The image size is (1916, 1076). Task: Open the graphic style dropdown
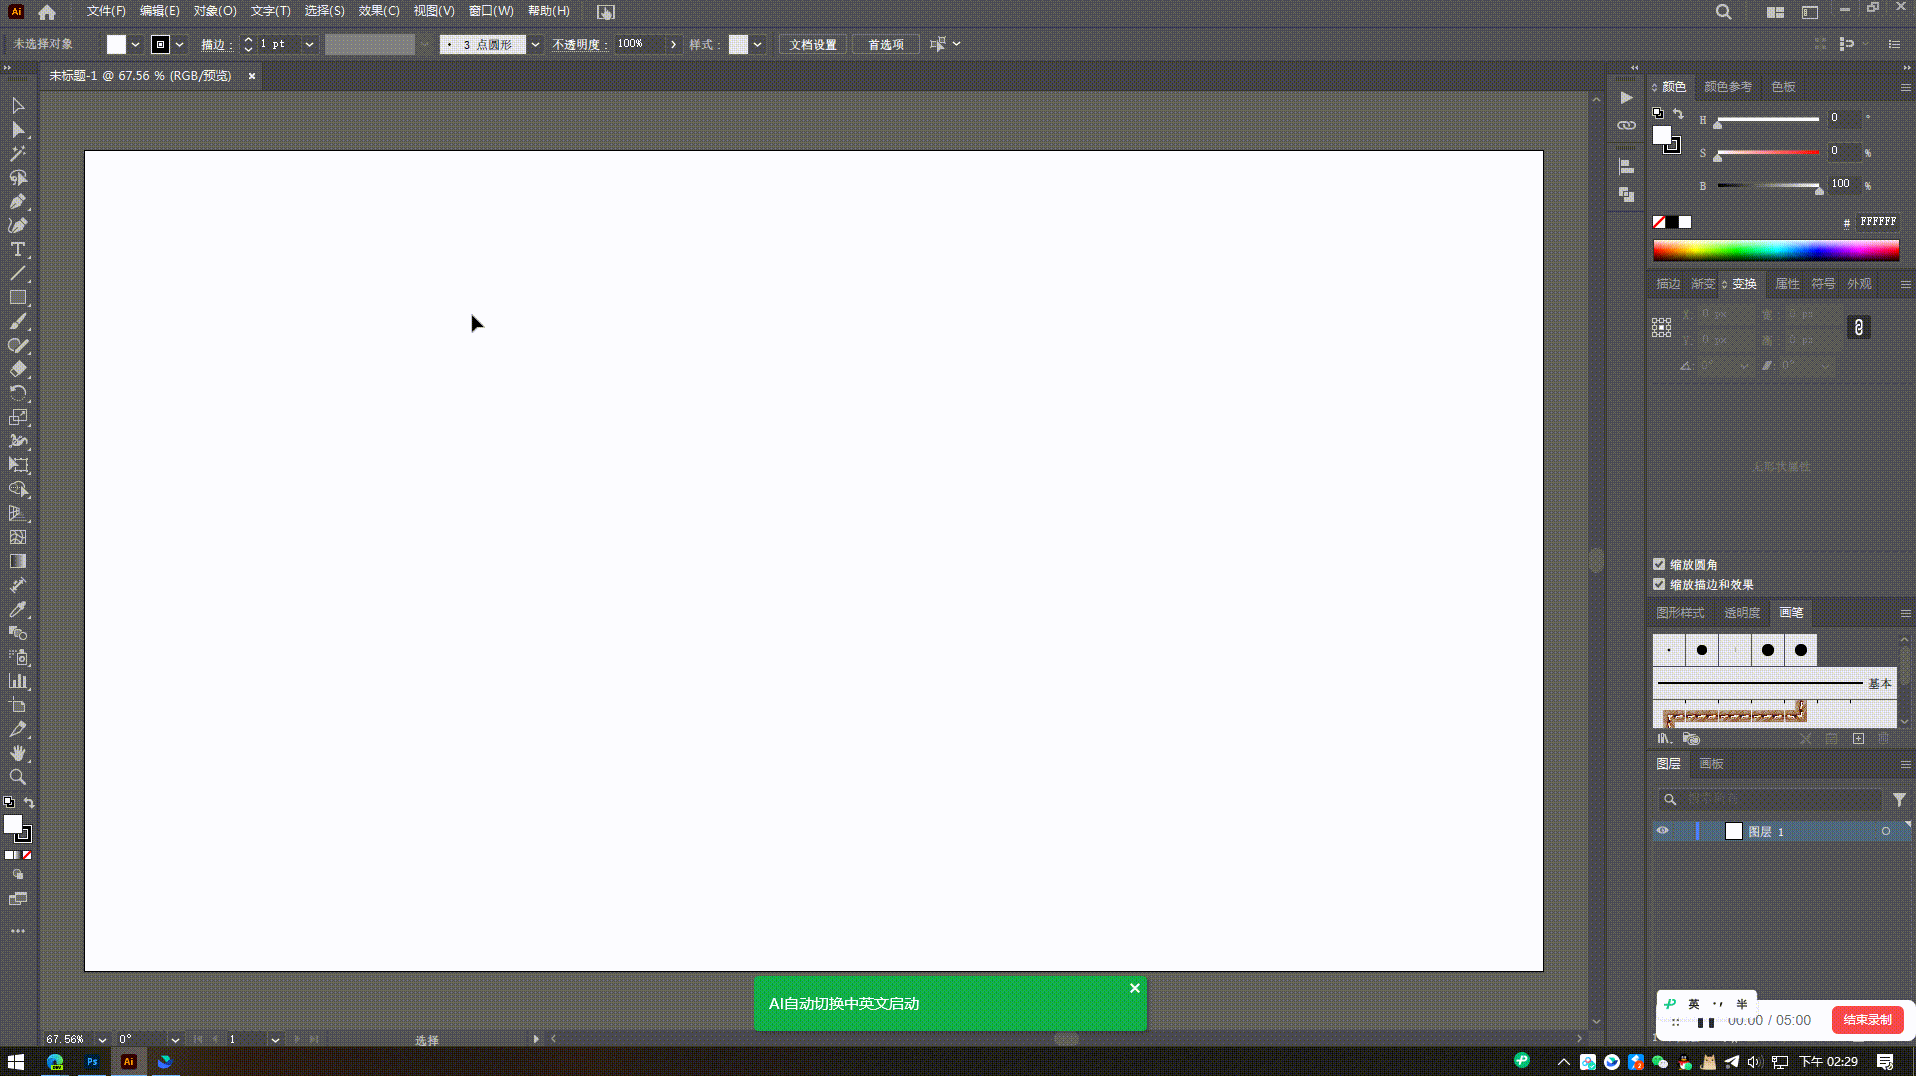(758, 44)
